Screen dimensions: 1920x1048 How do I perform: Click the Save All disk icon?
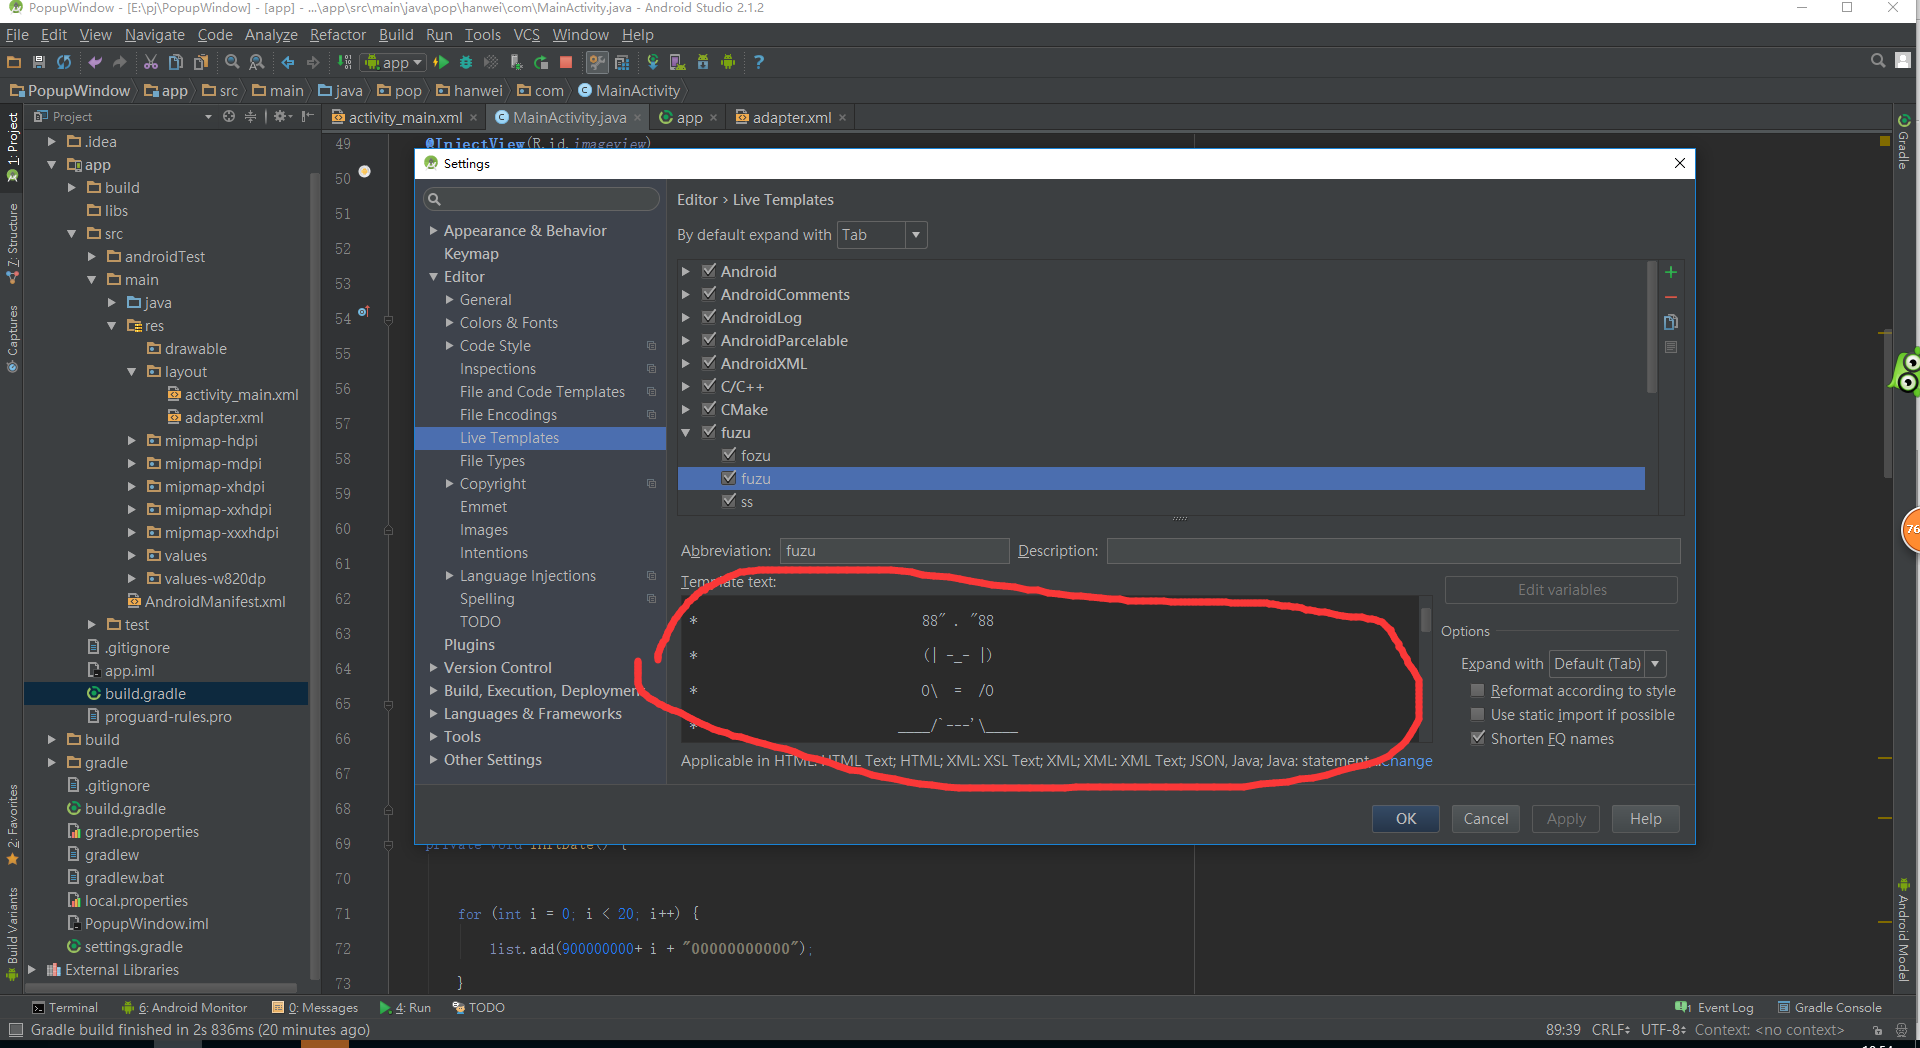tap(39, 62)
